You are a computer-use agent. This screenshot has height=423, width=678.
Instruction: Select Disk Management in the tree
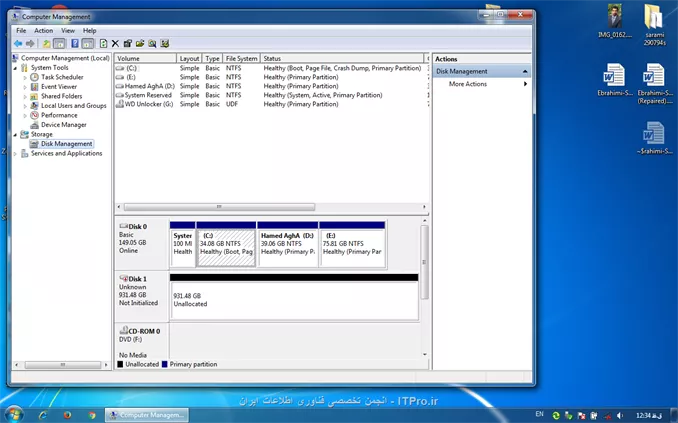67,144
